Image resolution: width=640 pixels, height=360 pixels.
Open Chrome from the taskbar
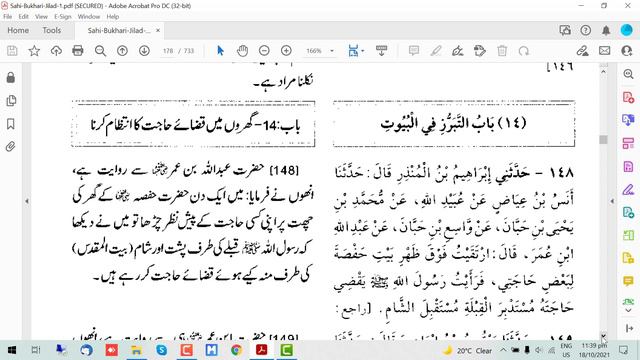click(x=236, y=350)
